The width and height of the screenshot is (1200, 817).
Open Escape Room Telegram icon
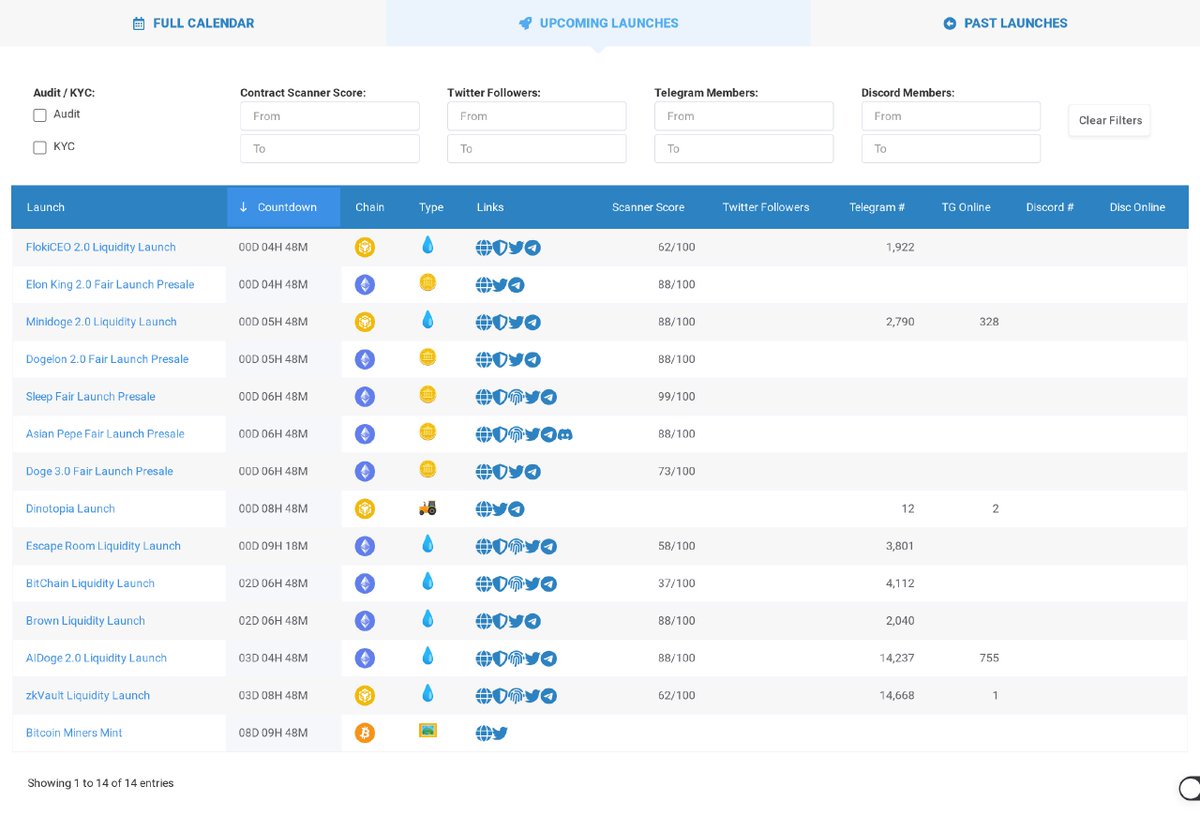click(x=549, y=546)
